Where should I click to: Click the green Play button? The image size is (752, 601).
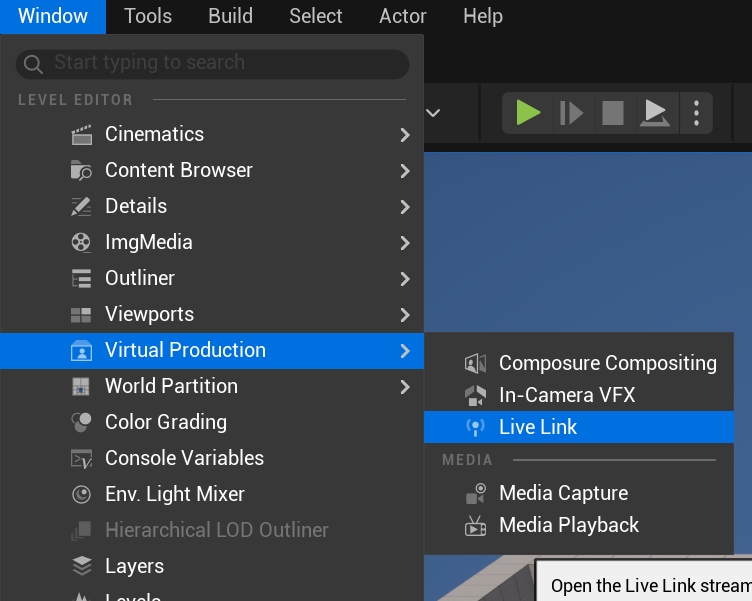528,112
